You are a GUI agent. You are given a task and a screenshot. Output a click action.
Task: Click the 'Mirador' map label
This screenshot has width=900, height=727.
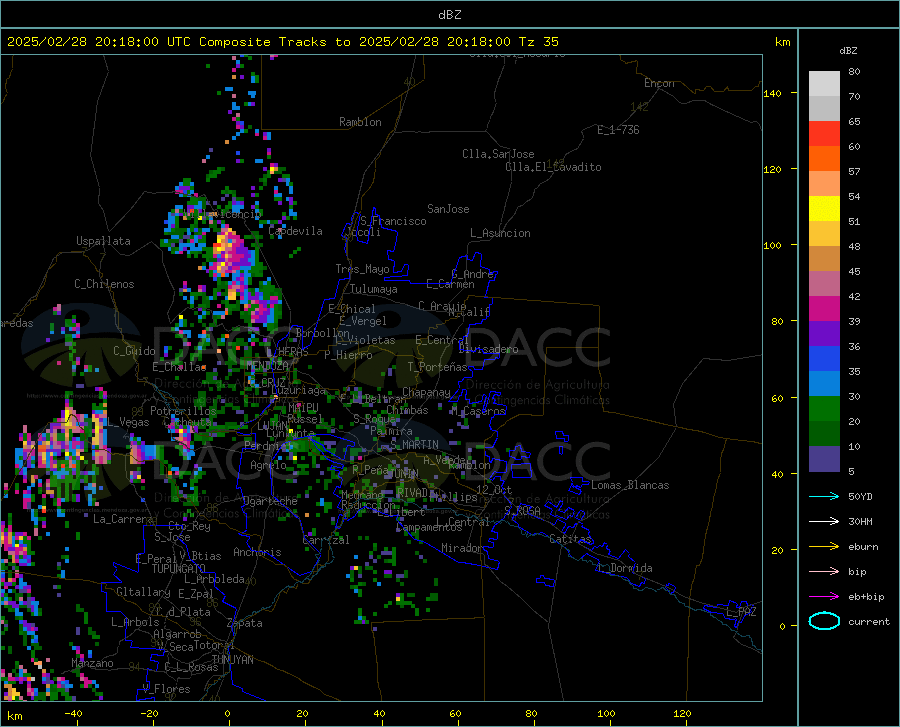click(461, 548)
